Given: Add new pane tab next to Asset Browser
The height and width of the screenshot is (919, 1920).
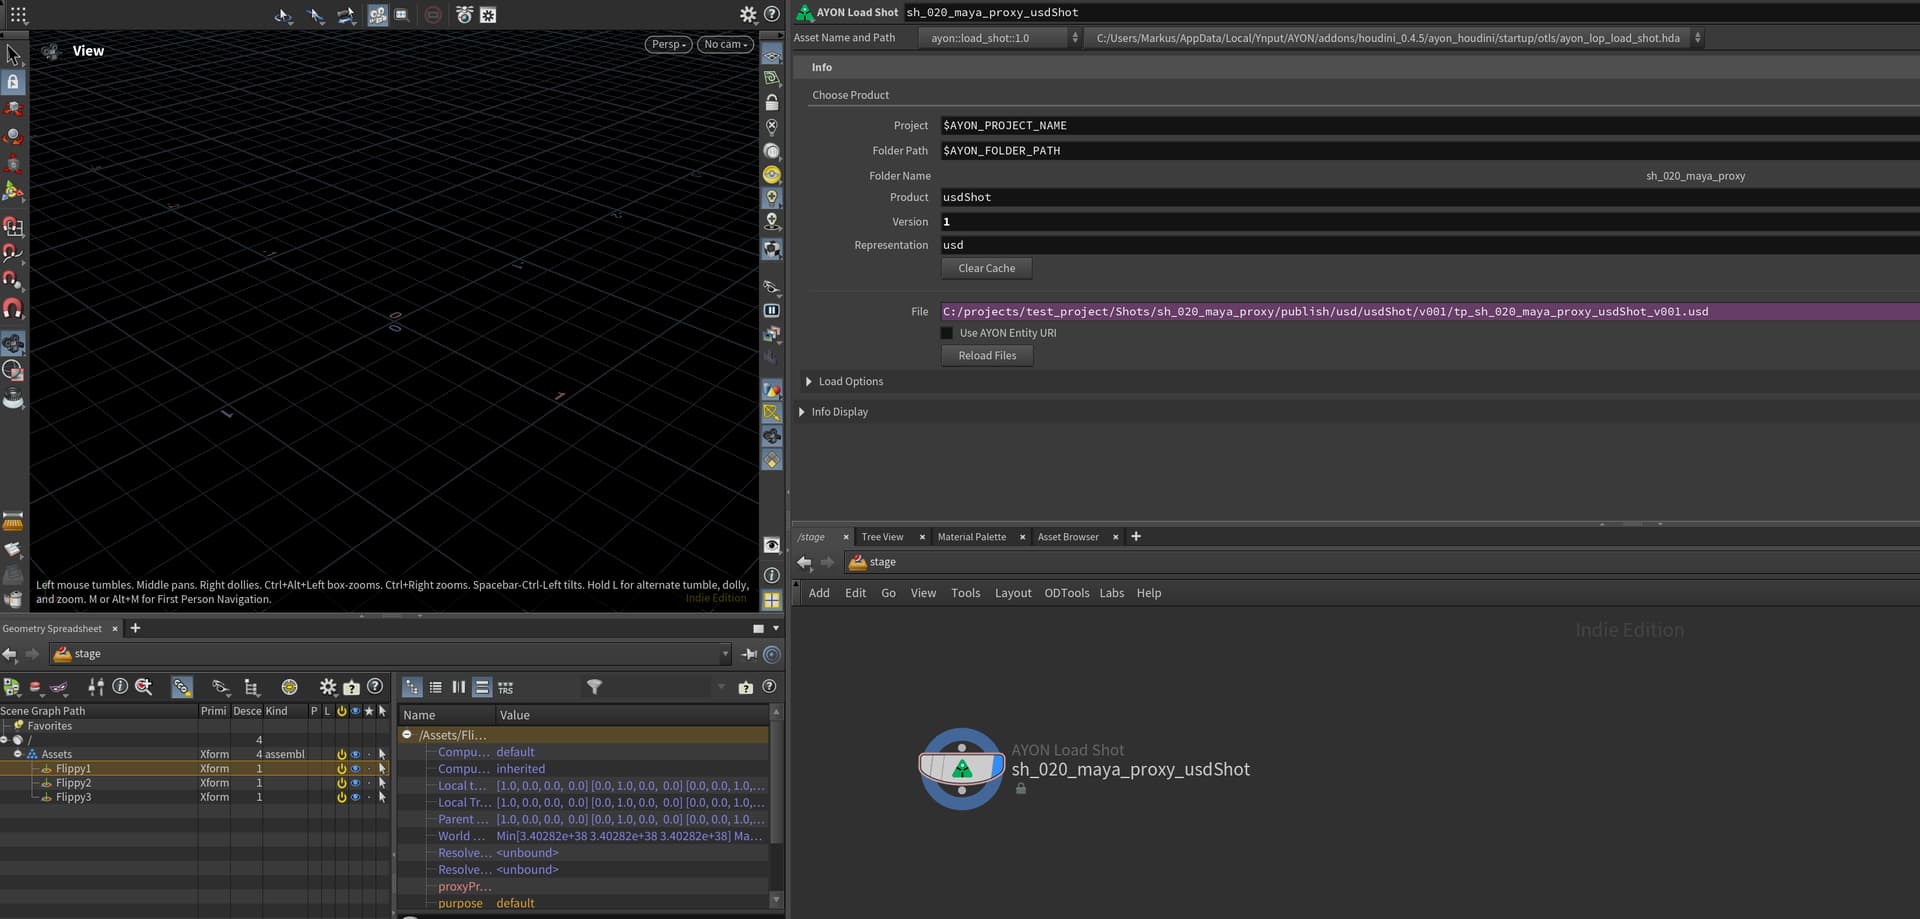Looking at the screenshot, I should click(1135, 537).
